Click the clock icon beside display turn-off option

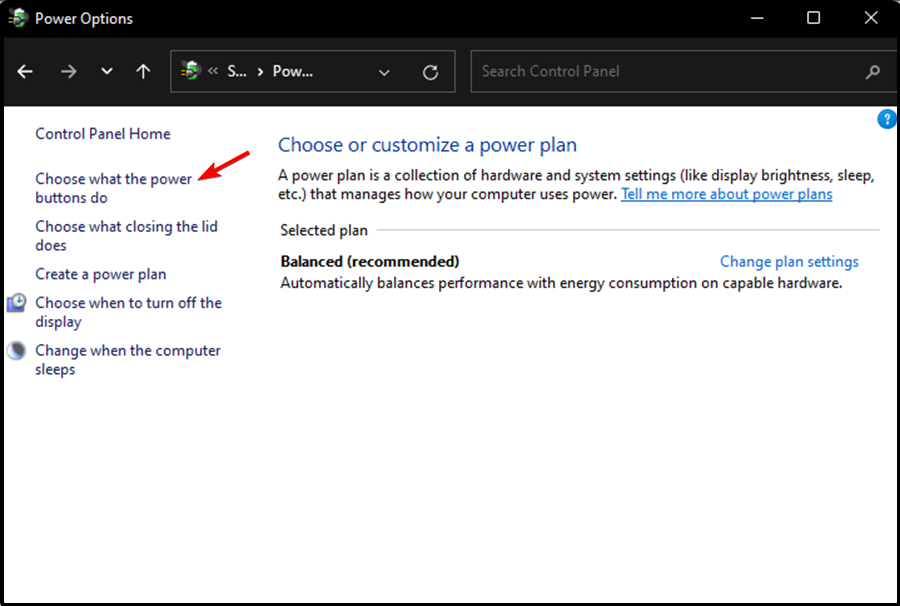coord(16,303)
